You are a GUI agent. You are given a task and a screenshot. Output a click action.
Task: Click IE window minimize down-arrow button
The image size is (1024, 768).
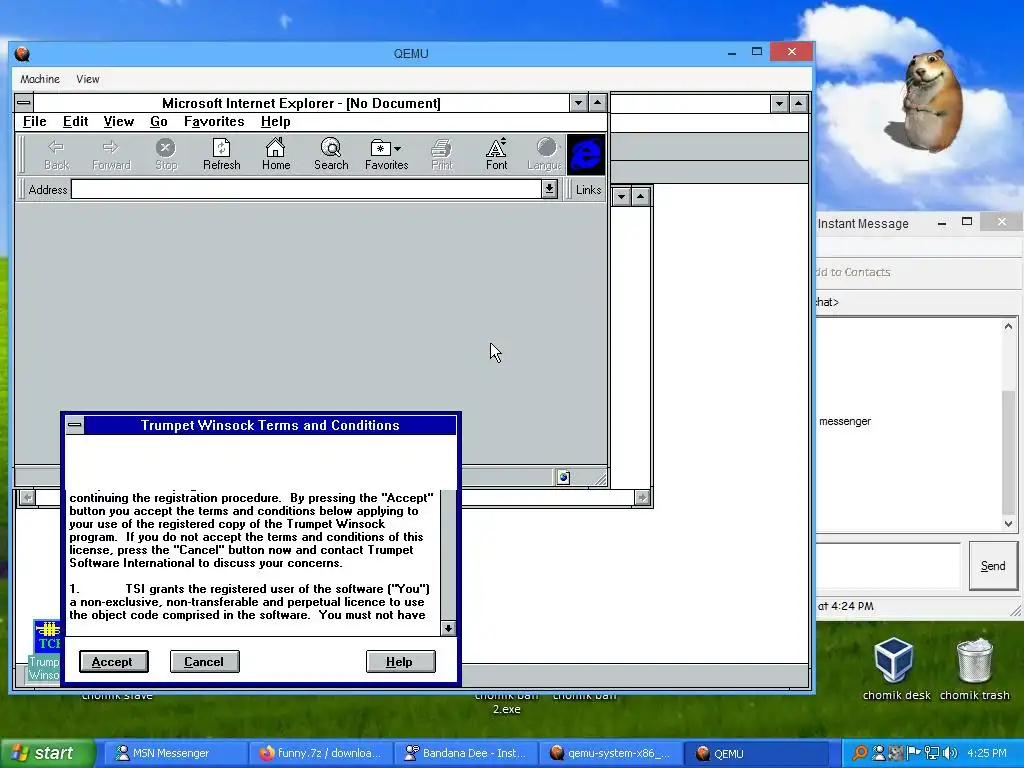[578, 103]
